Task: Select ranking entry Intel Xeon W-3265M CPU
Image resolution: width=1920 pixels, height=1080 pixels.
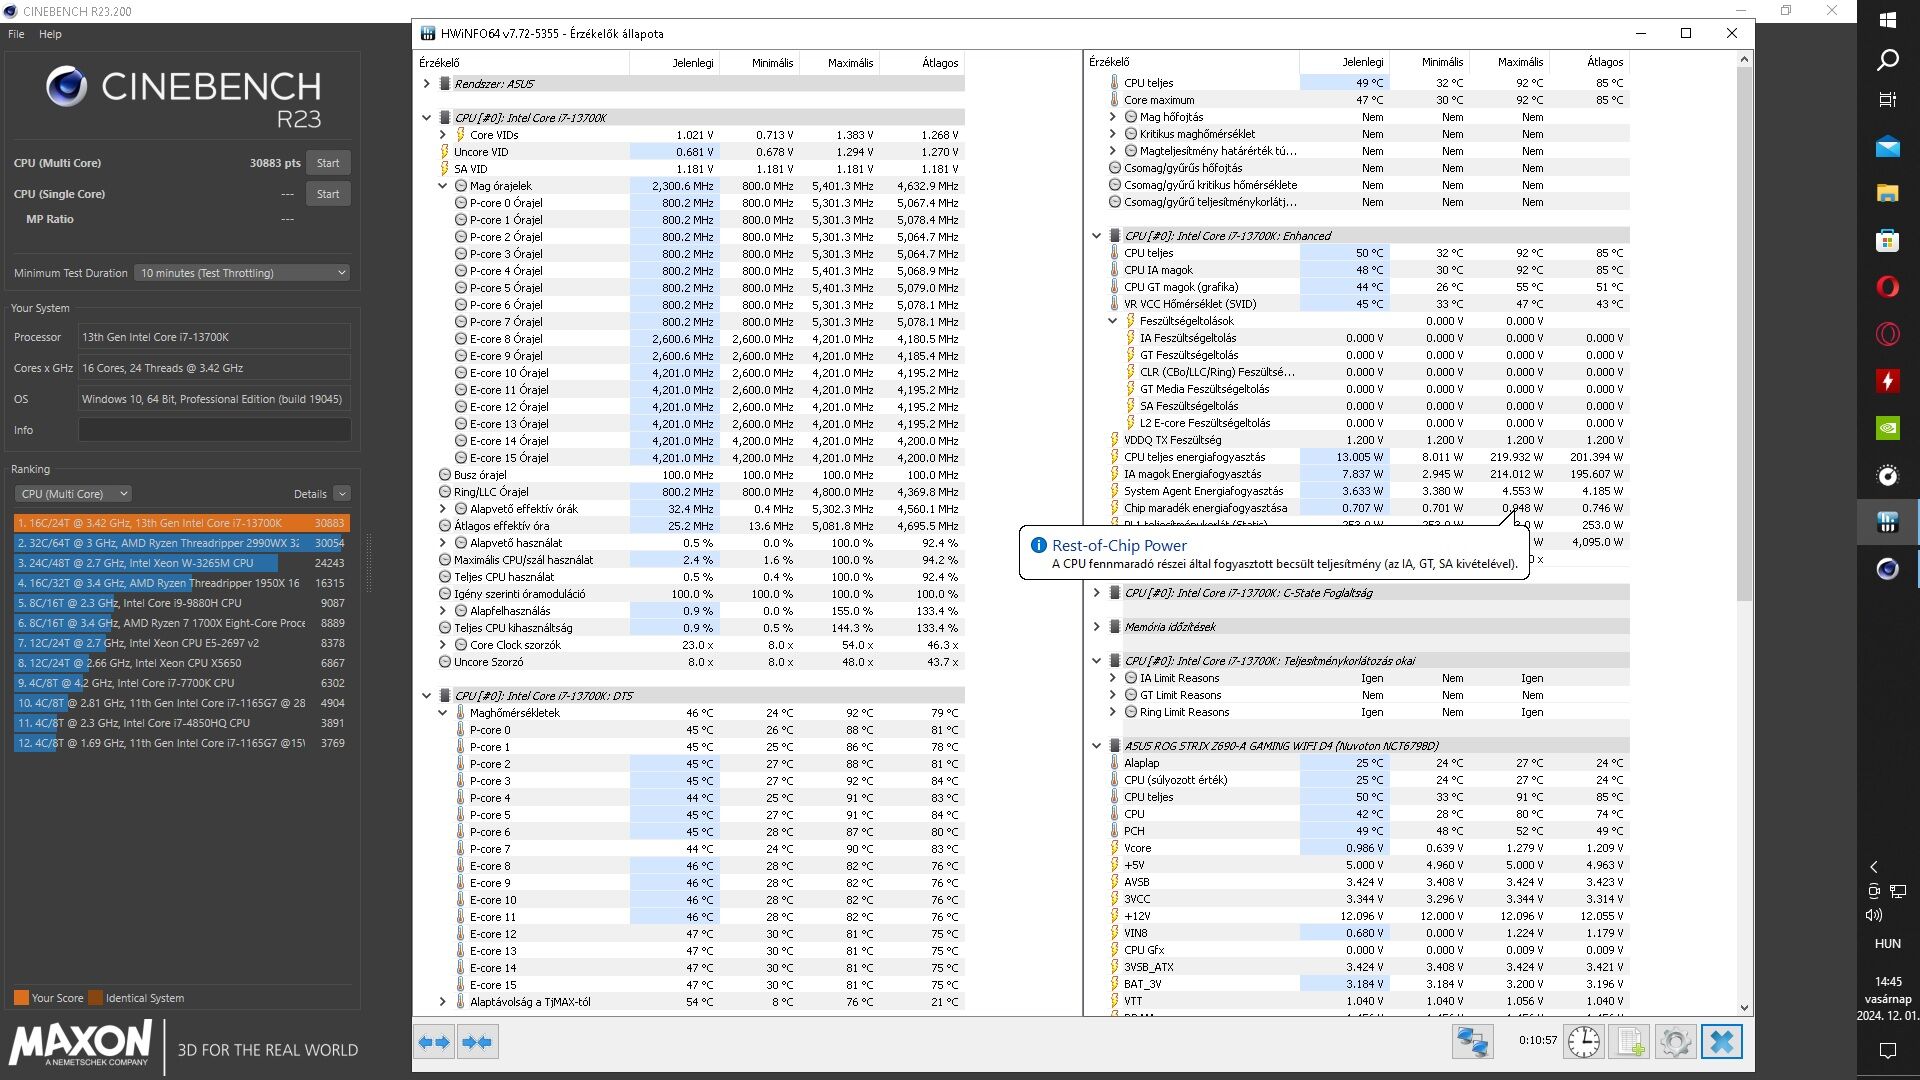Action: [x=181, y=563]
